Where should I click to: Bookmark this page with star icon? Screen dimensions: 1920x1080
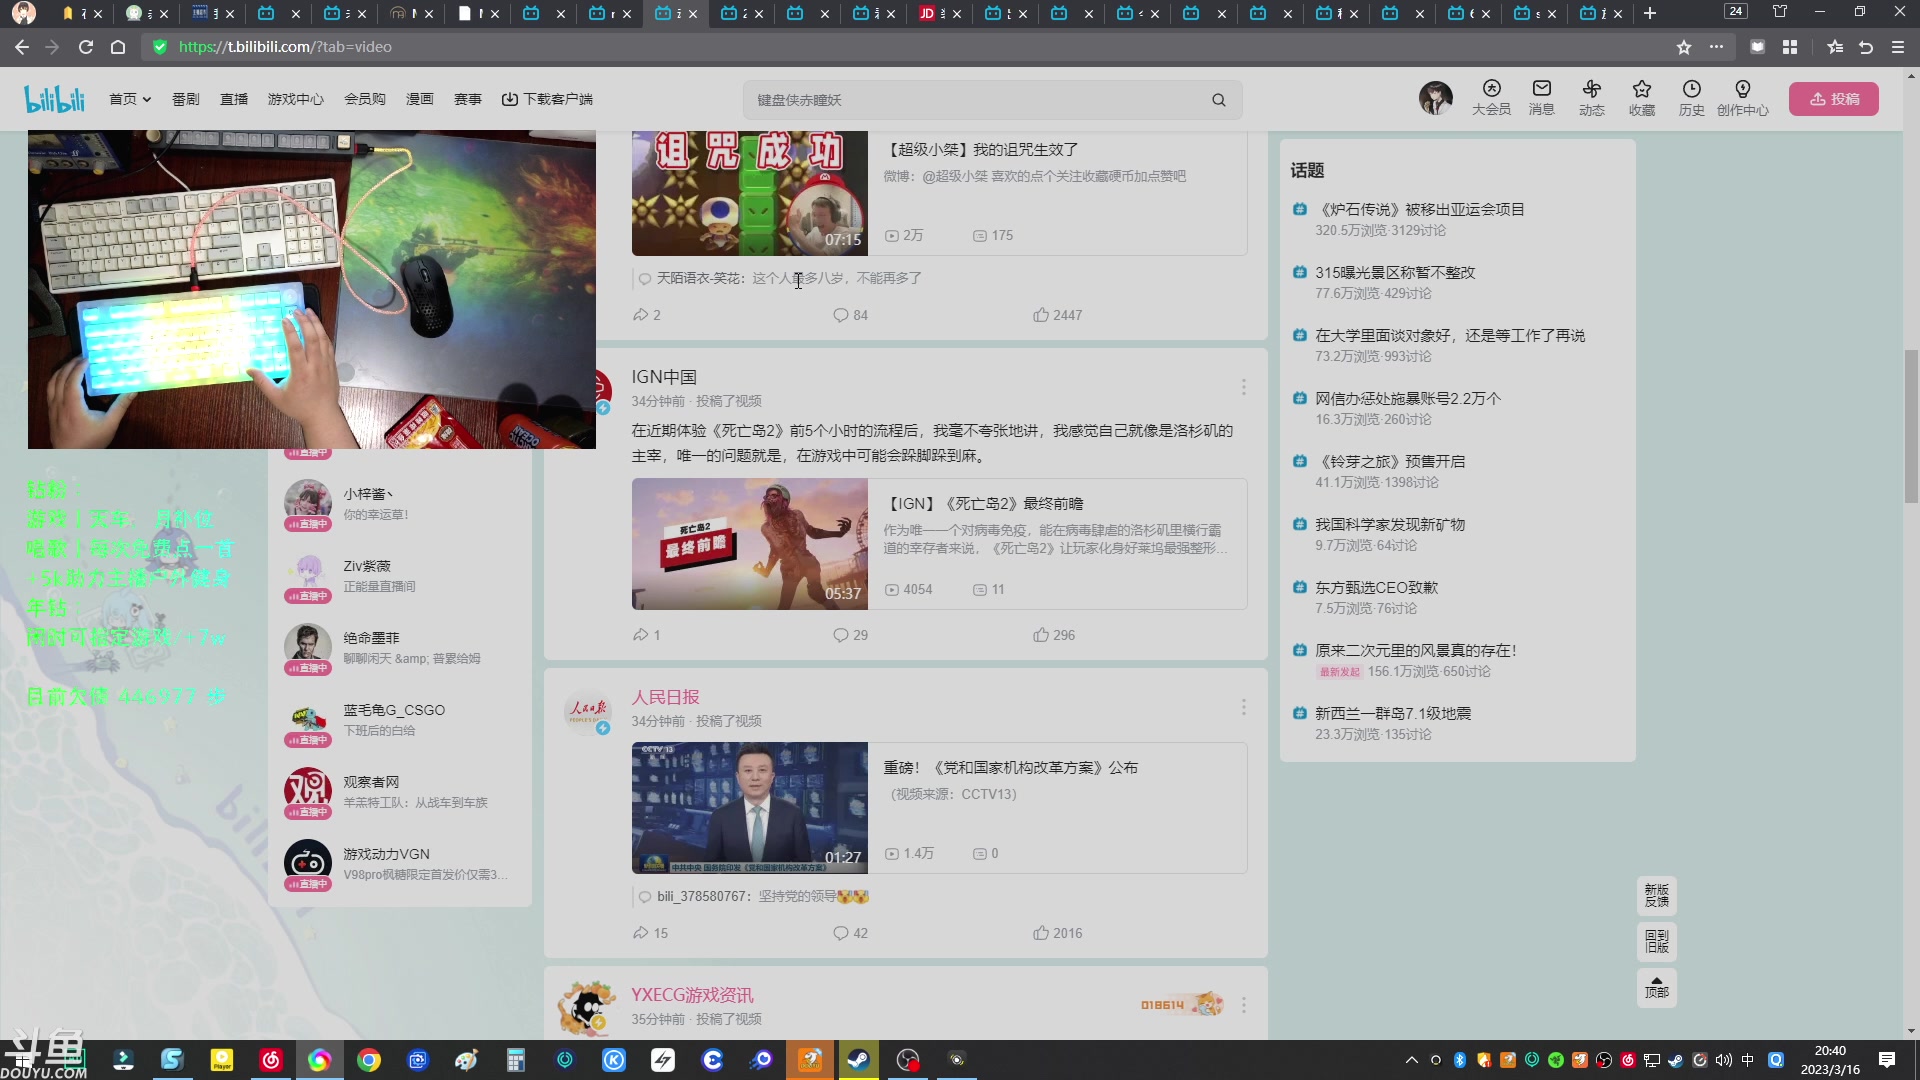click(1684, 47)
